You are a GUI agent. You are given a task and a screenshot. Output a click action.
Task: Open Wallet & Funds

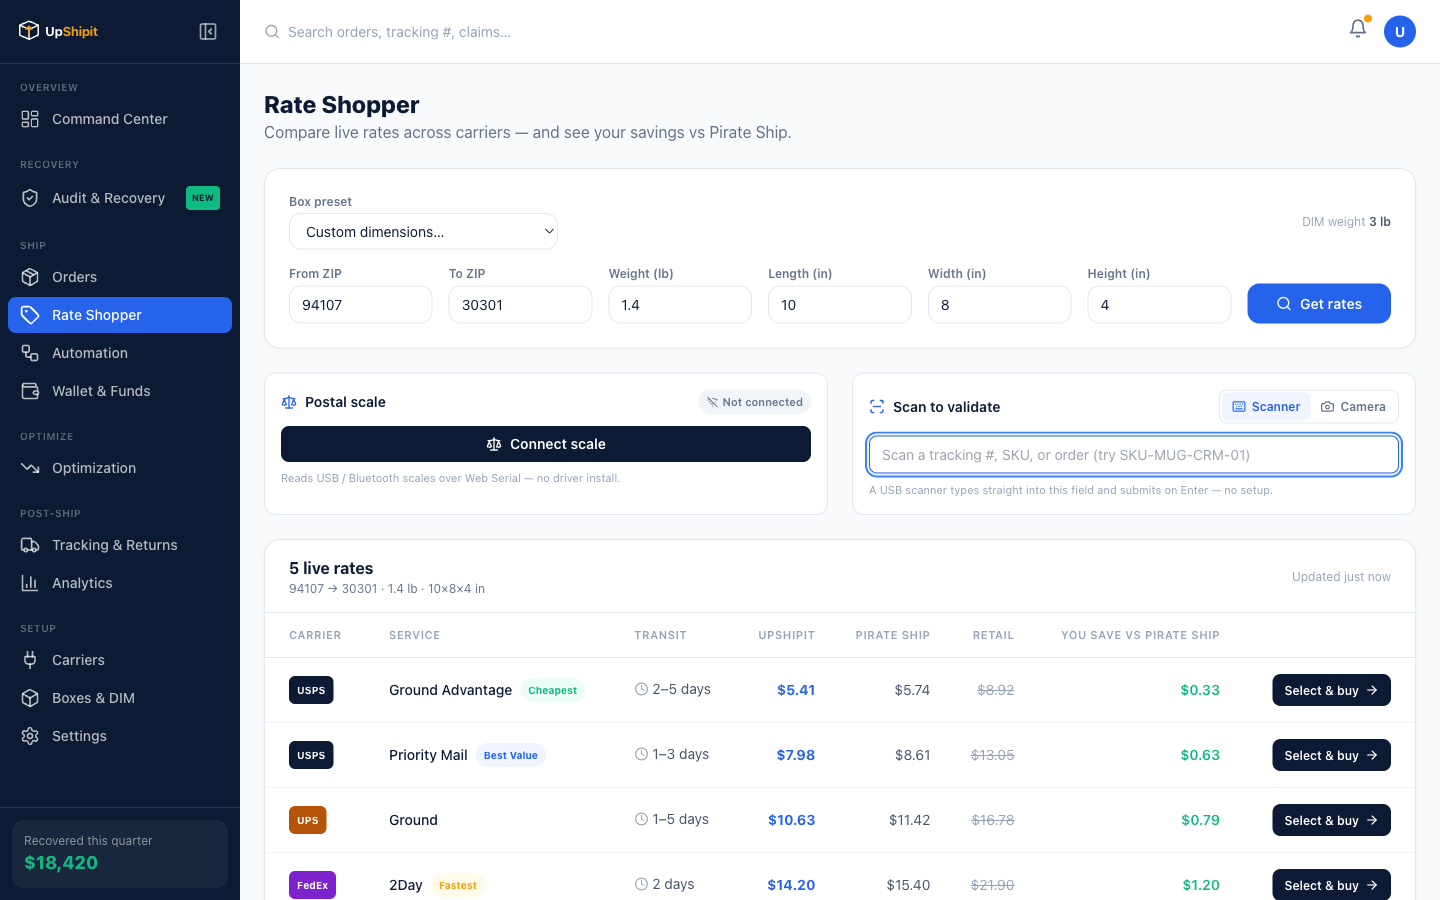120,391
